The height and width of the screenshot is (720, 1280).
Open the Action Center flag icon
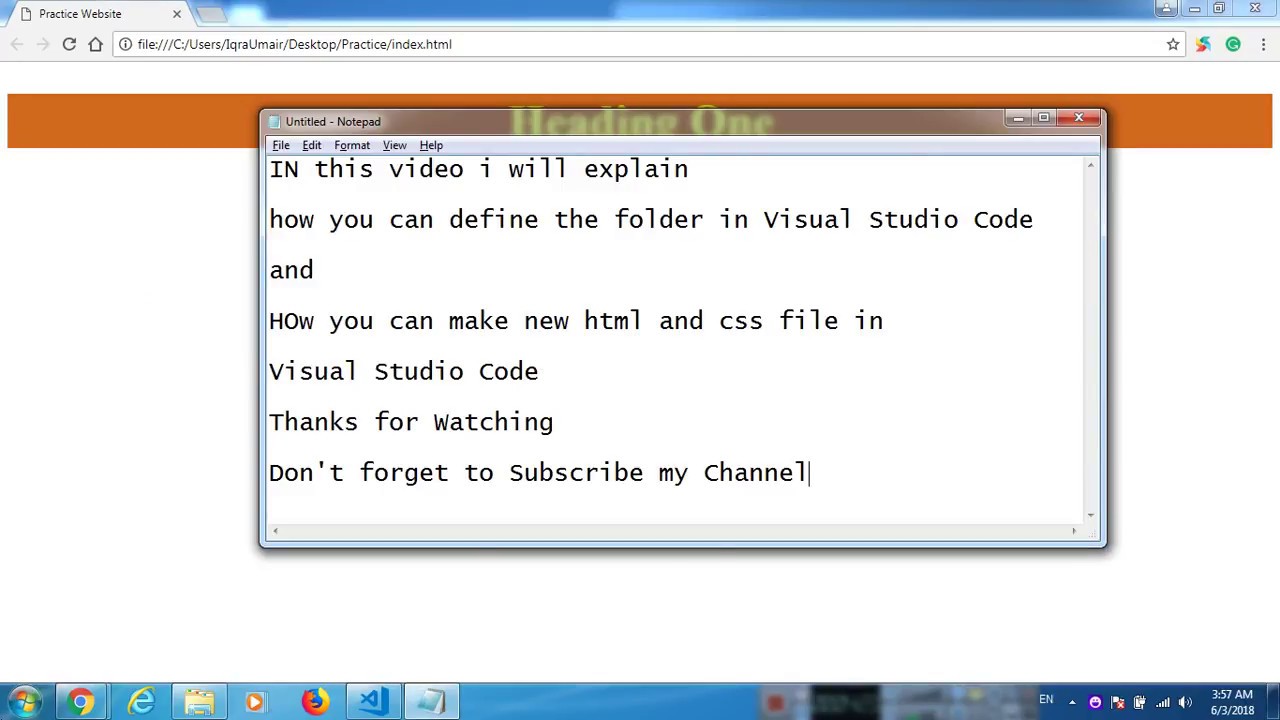tap(1118, 703)
